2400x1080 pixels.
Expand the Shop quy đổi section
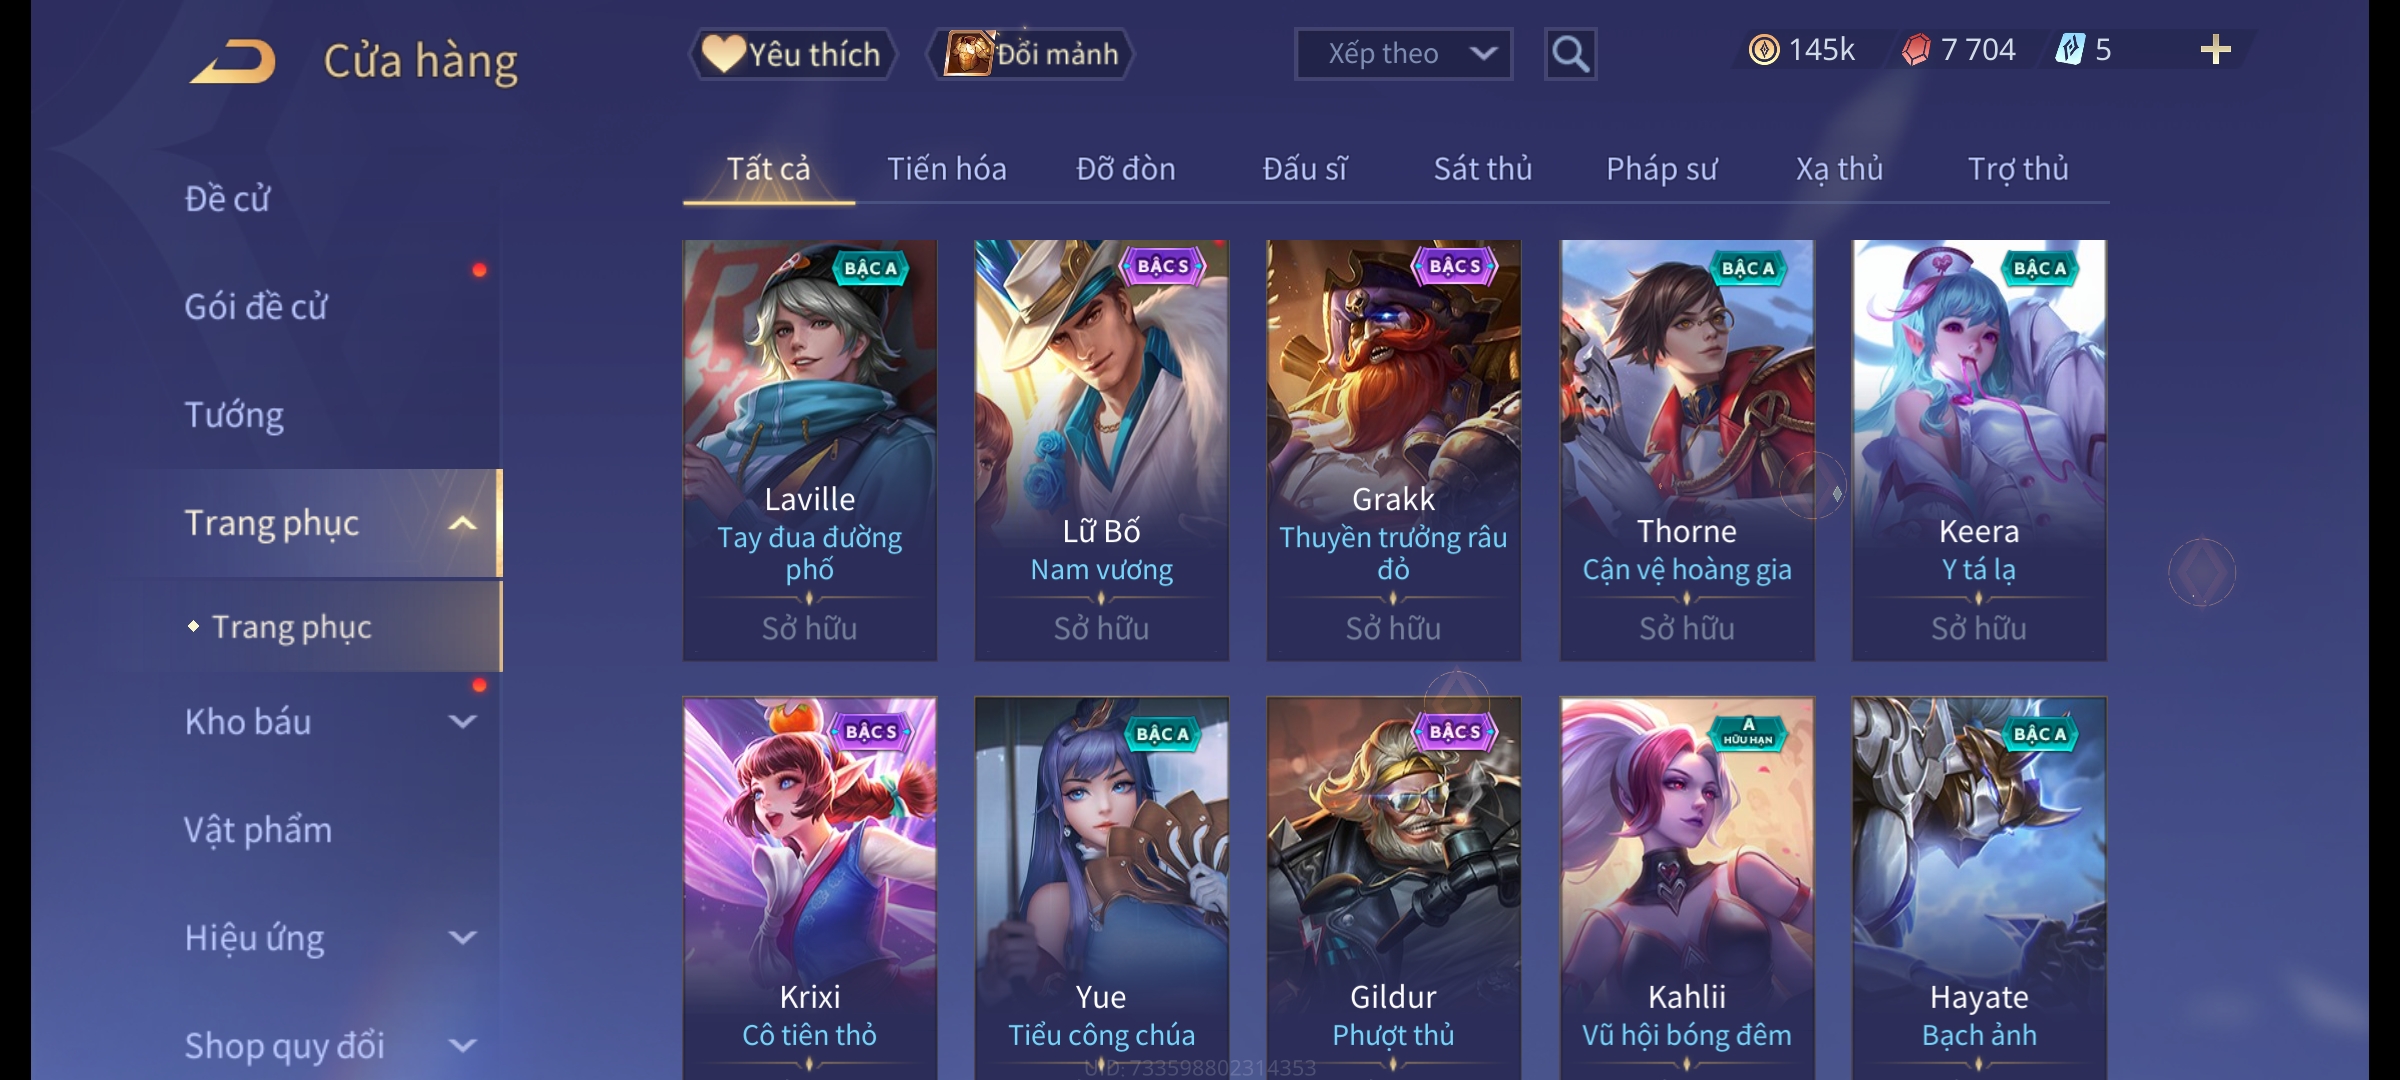pos(462,1045)
